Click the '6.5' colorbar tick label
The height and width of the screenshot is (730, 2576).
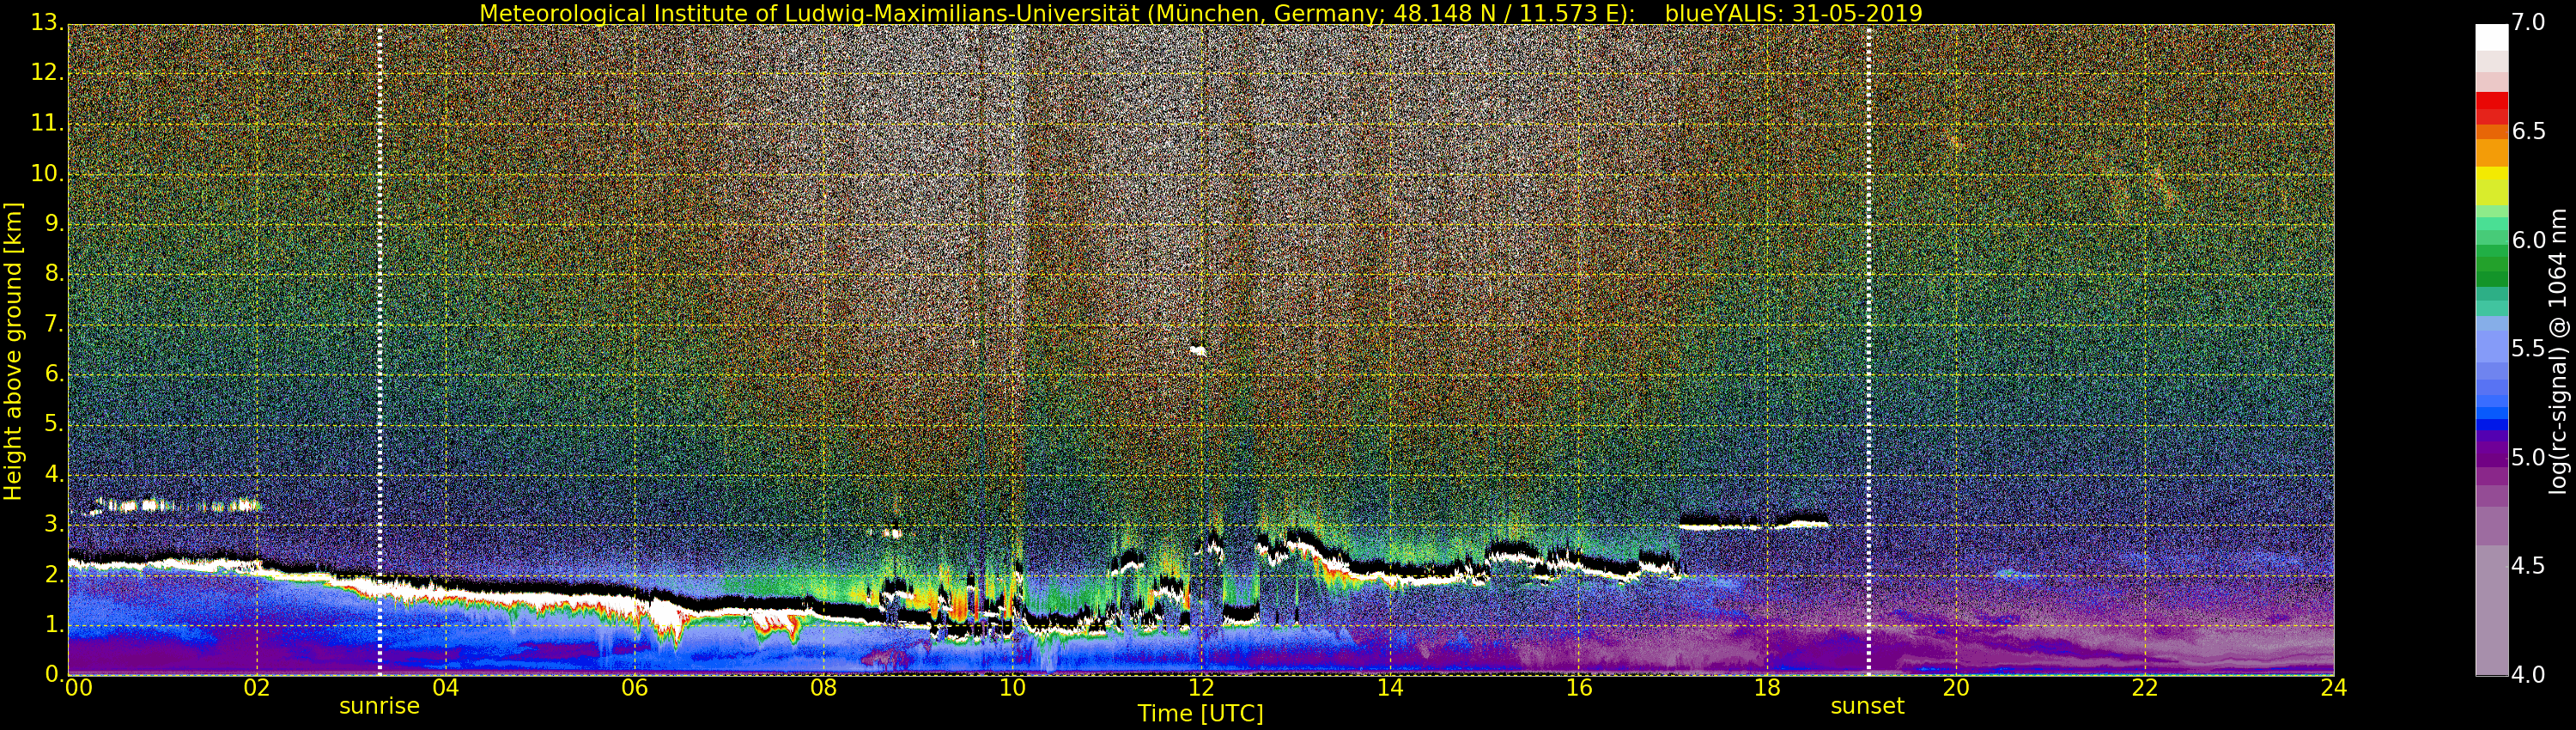point(2528,131)
